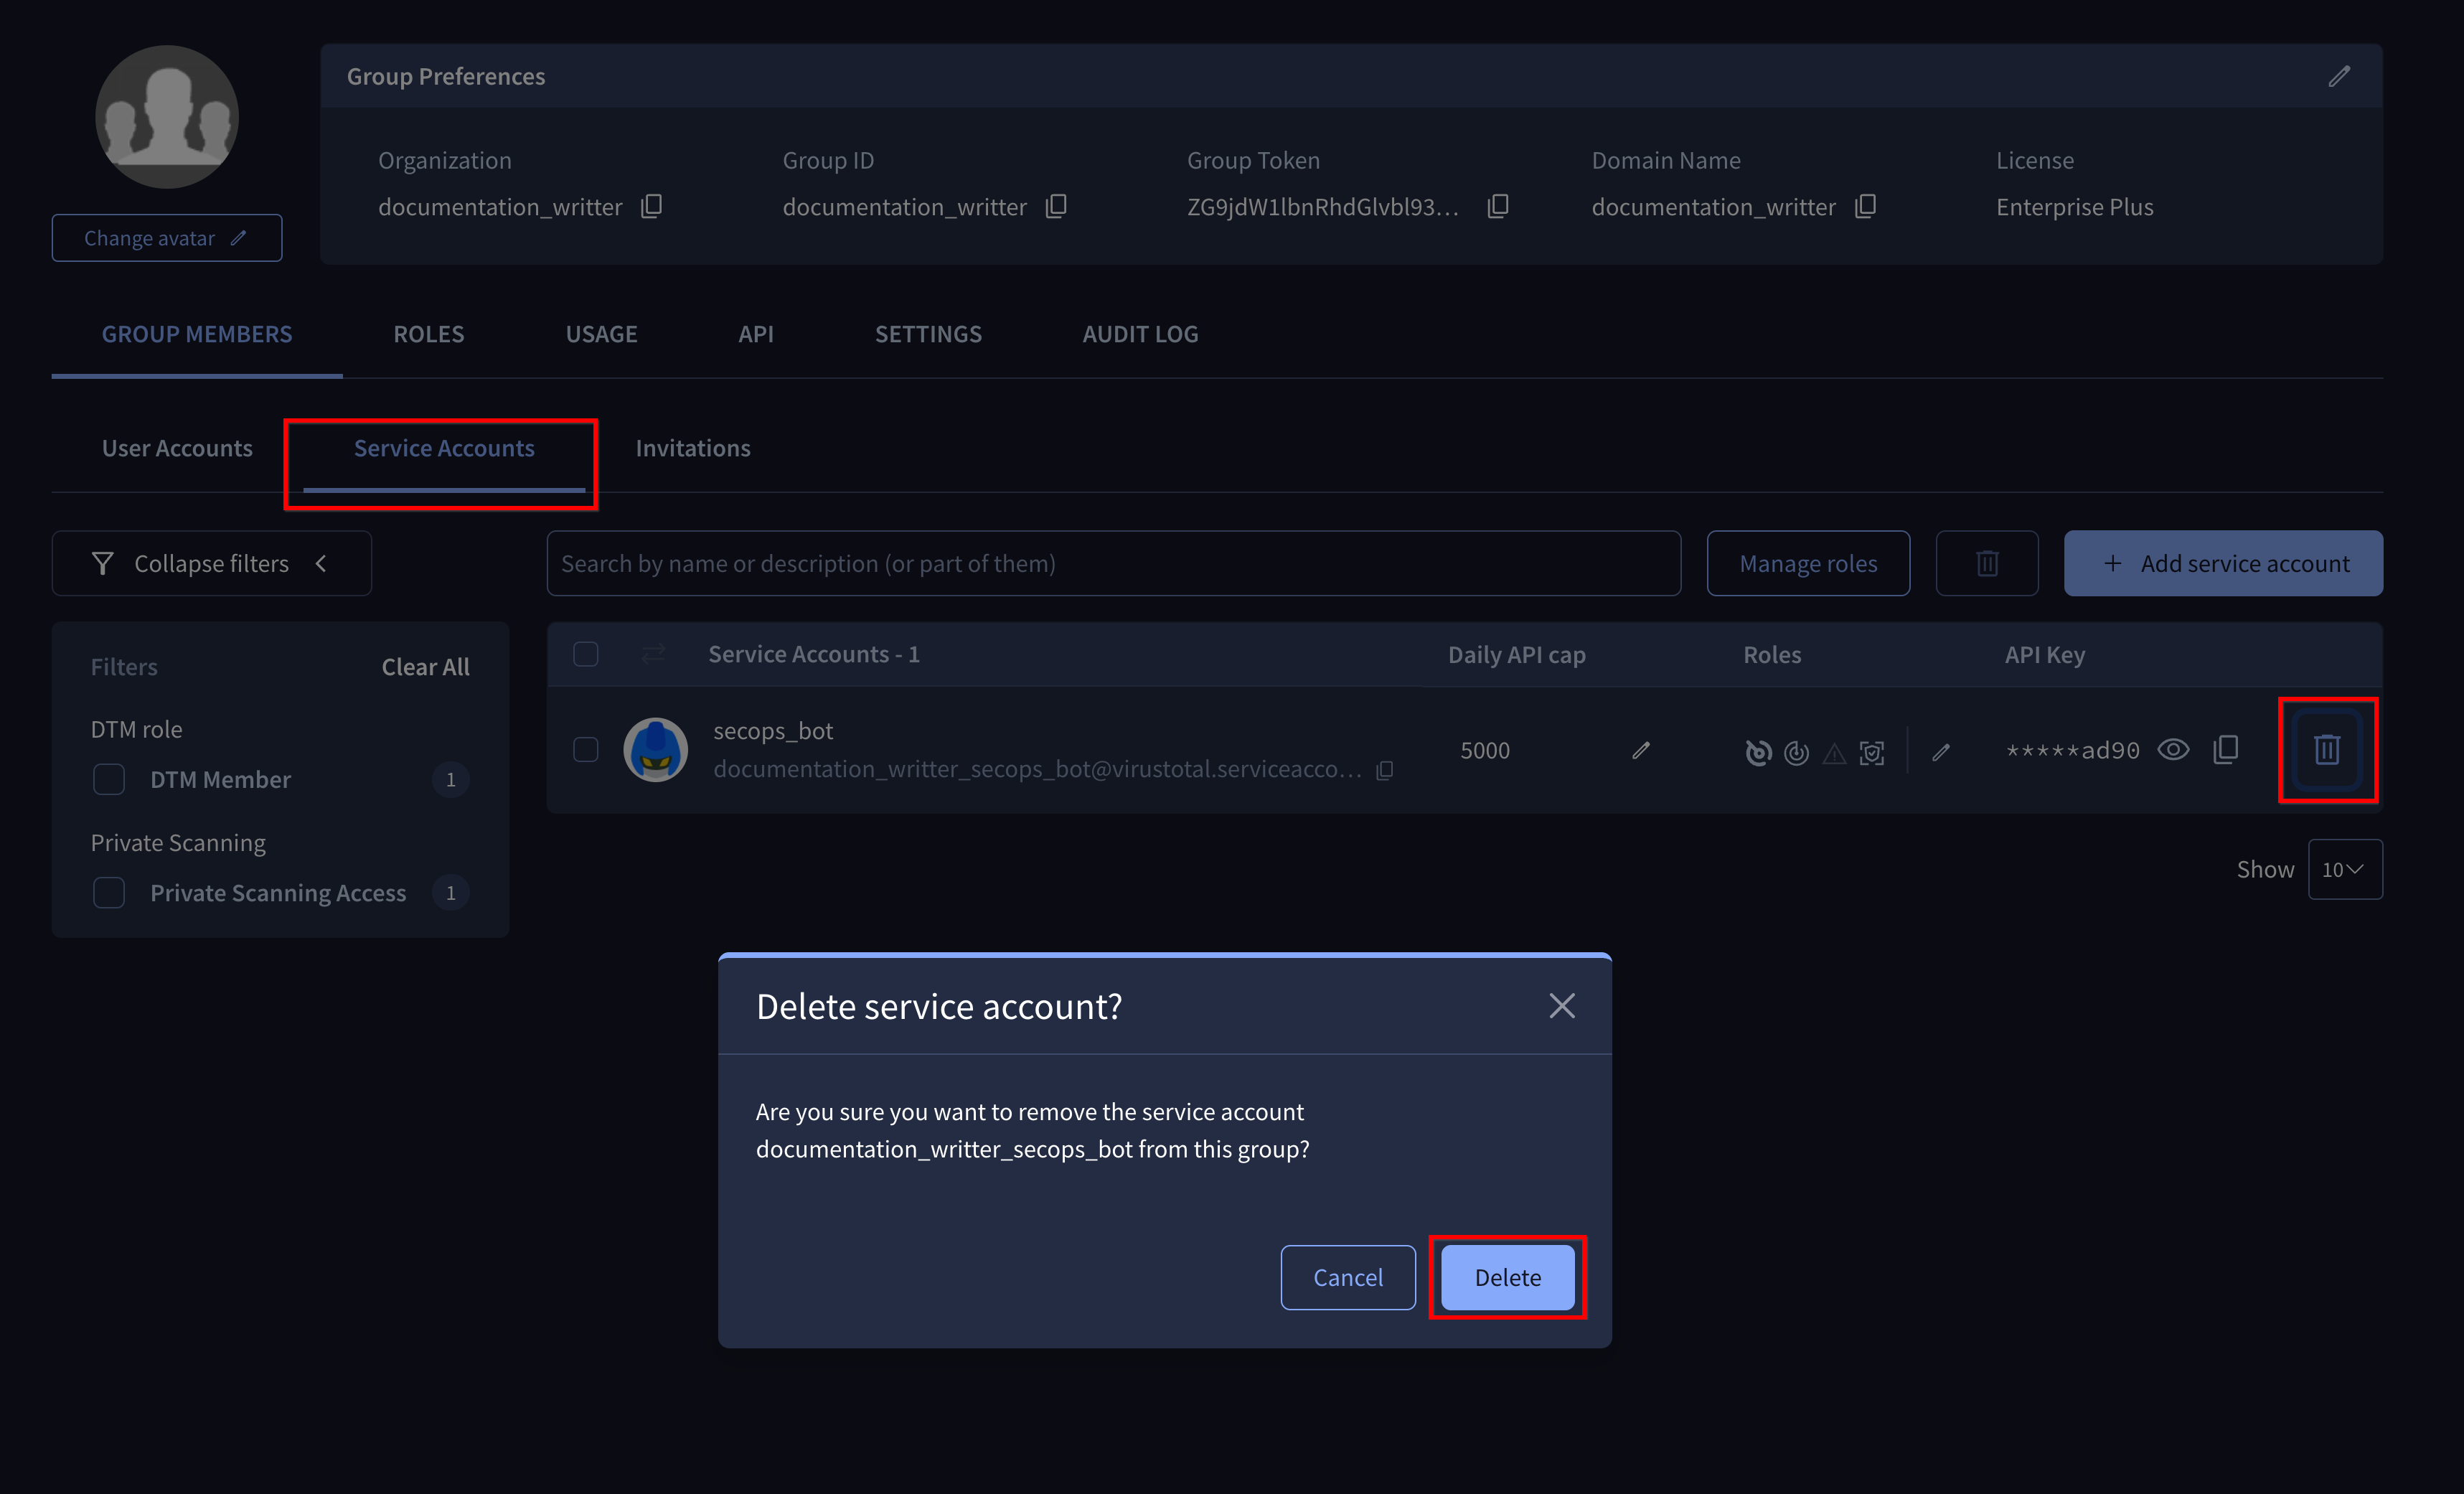This screenshot has width=2464, height=1494.
Task: Click the Group Preferences edit pencil
Action: [2339, 76]
